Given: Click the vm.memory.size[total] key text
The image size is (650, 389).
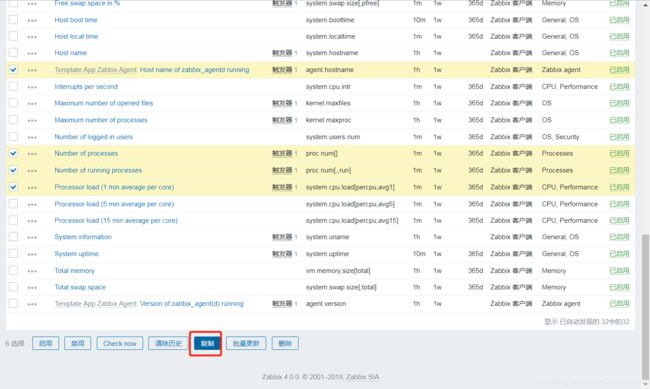Looking at the screenshot, I should coord(338,271).
